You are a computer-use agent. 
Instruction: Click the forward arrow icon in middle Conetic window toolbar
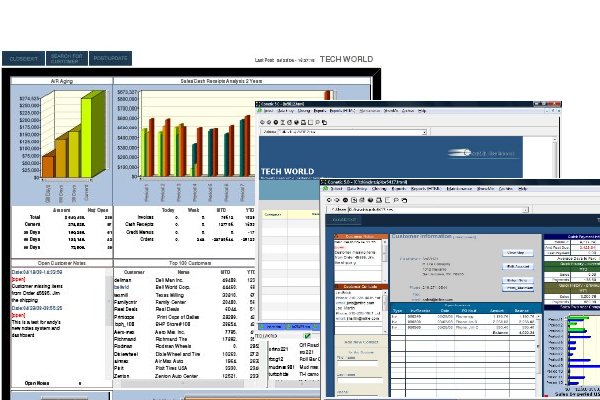tap(269, 122)
